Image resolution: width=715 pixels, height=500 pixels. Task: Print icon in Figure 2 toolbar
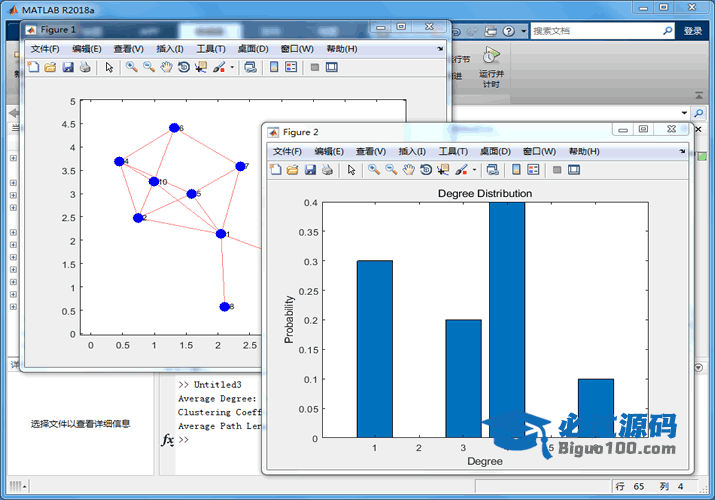(327, 170)
